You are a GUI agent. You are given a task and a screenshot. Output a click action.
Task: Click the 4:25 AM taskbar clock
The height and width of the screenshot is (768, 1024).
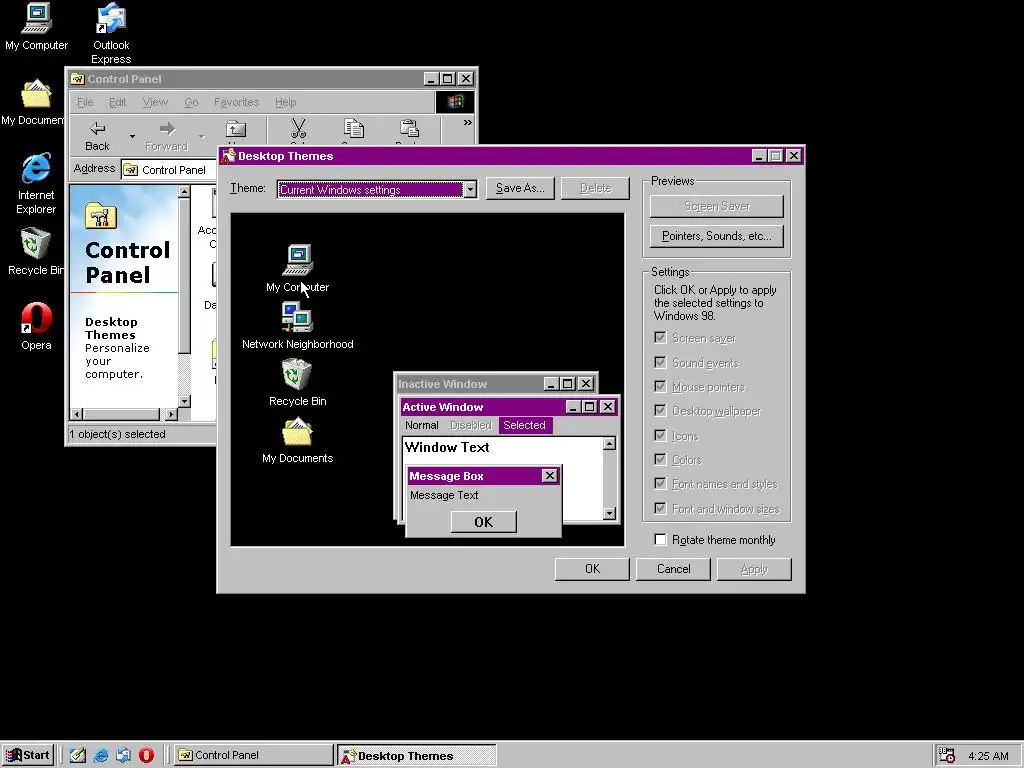[x=988, y=756]
